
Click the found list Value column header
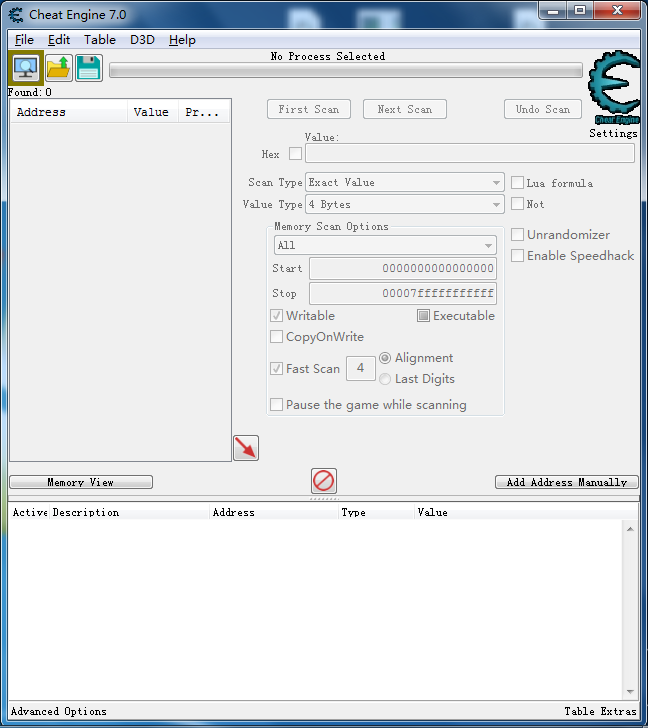pos(153,112)
